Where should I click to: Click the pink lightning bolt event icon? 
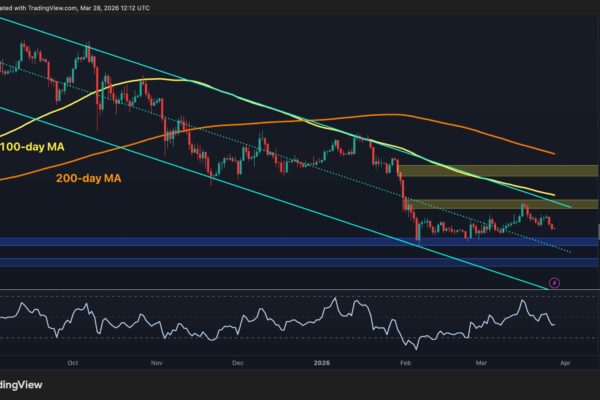555,283
